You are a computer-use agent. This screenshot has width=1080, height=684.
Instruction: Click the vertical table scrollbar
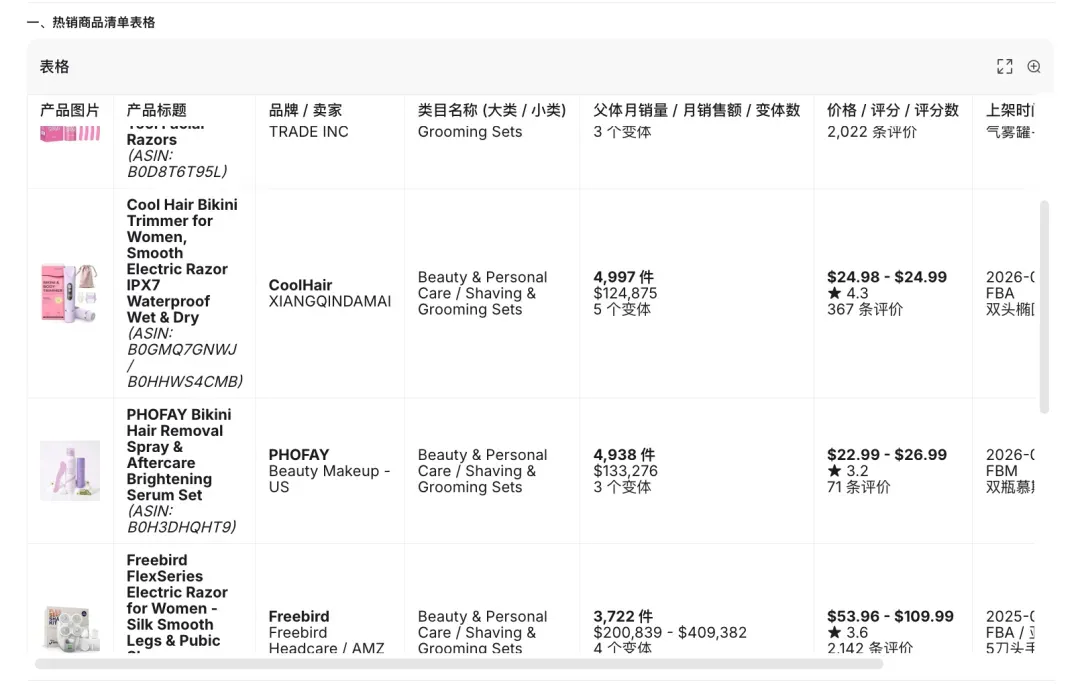pyautogui.click(x=1044, y=307)
